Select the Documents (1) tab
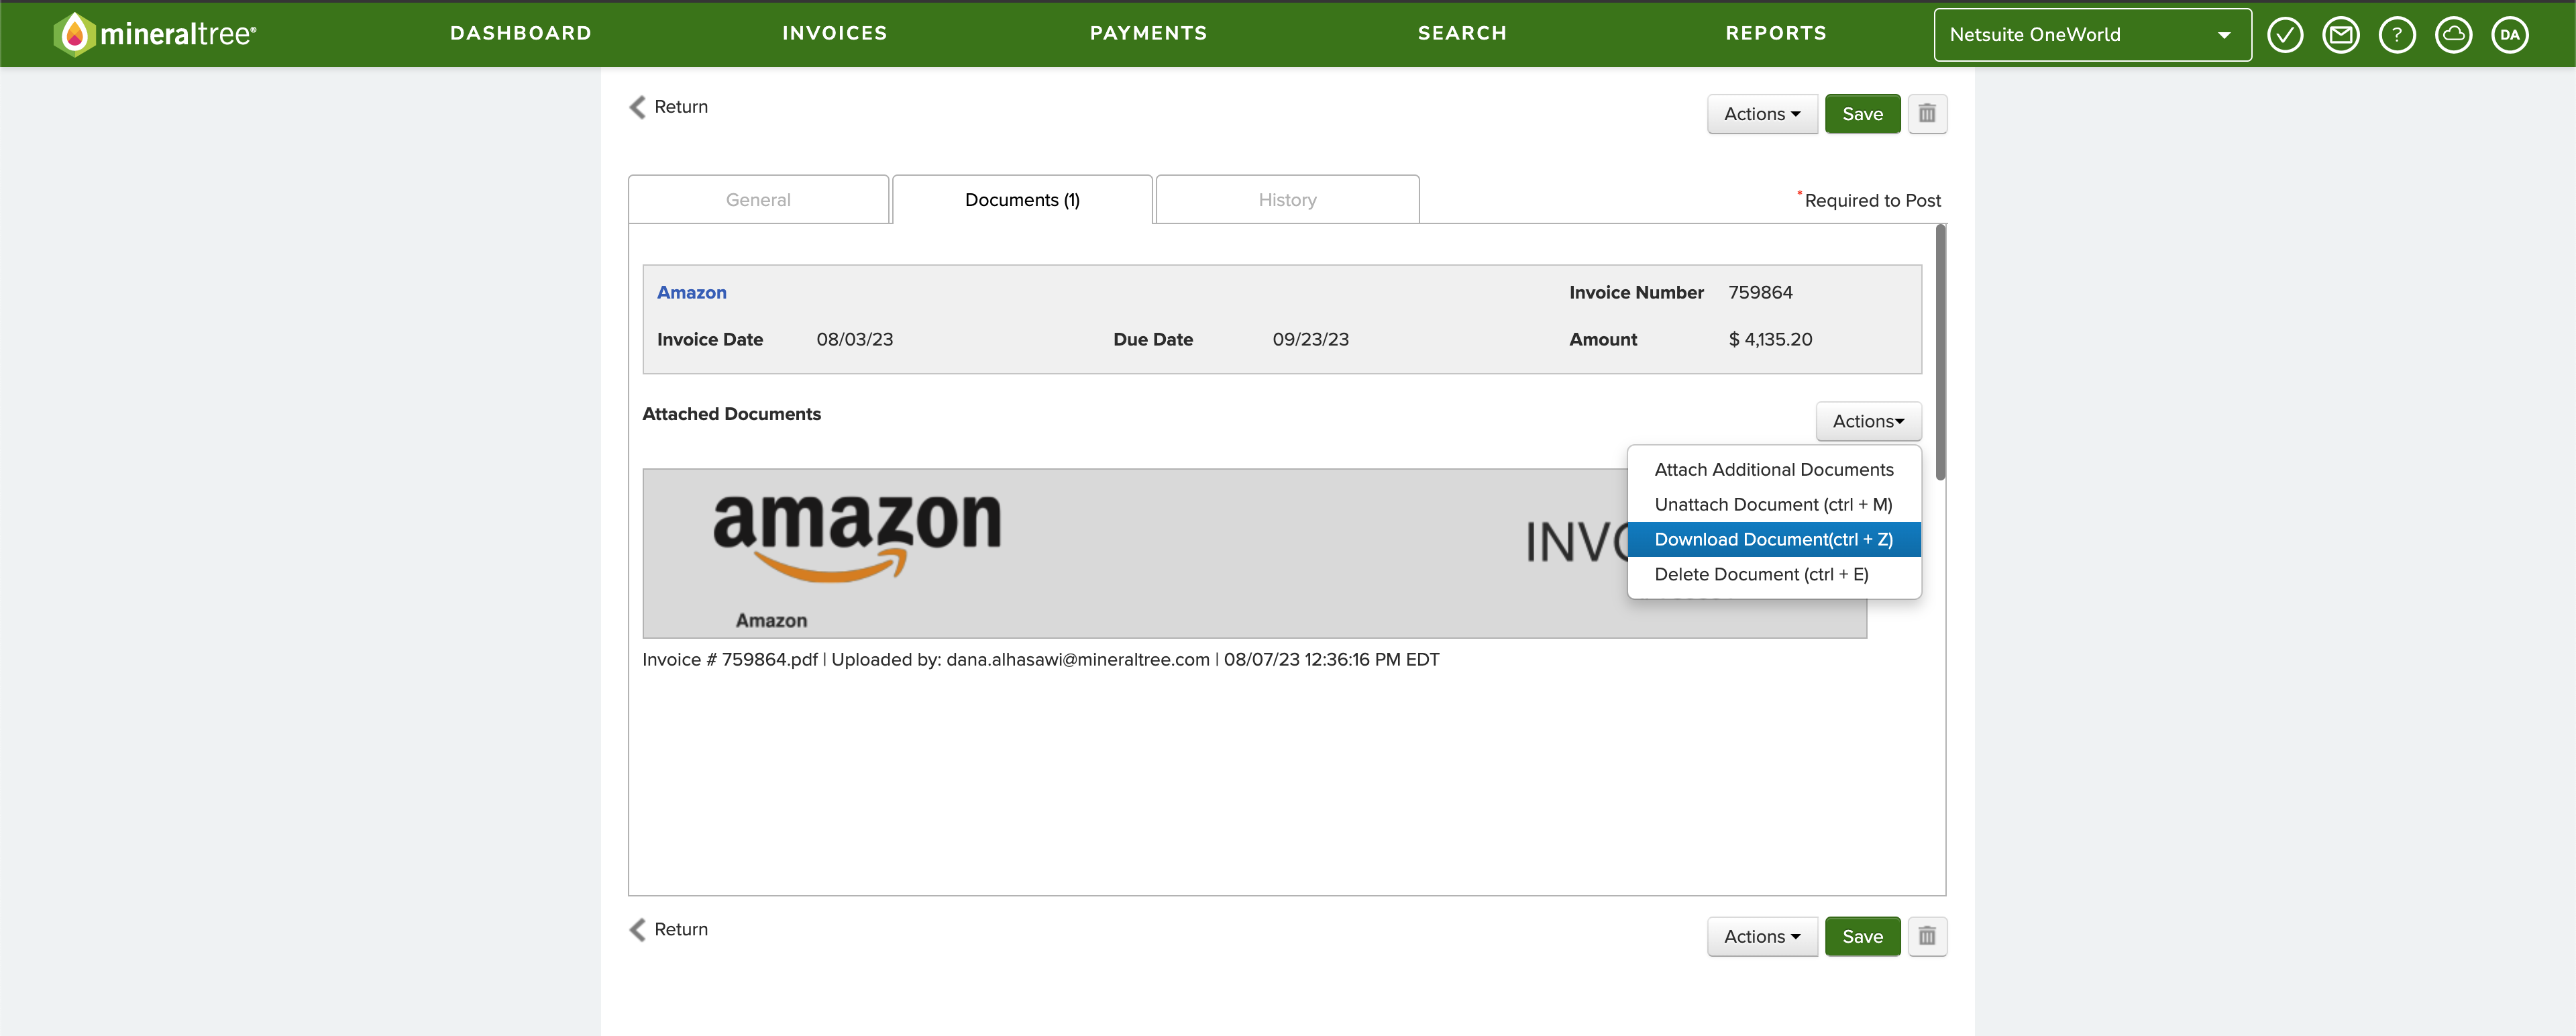Viewport: 2576px width, 1036px height. pyautogui.click(x=1022, y=200)
